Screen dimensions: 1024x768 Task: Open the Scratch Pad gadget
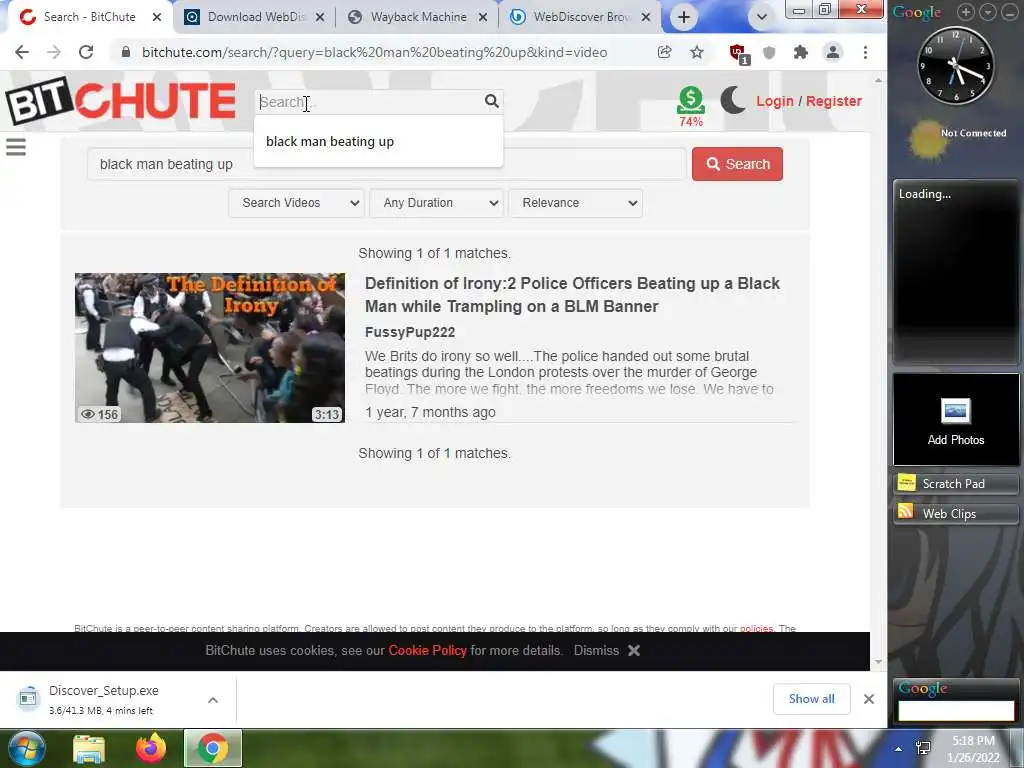click(x=956, y=484)
